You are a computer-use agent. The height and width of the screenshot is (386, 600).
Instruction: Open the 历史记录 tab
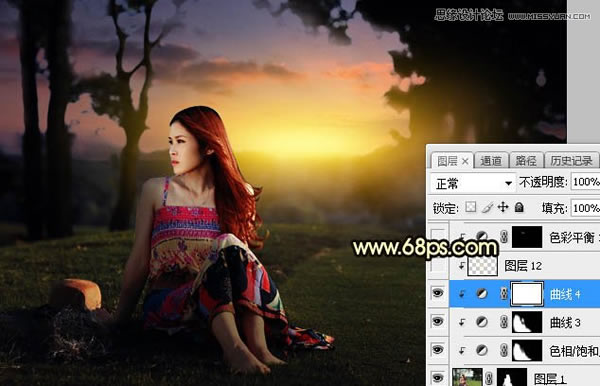pos(571,161)
